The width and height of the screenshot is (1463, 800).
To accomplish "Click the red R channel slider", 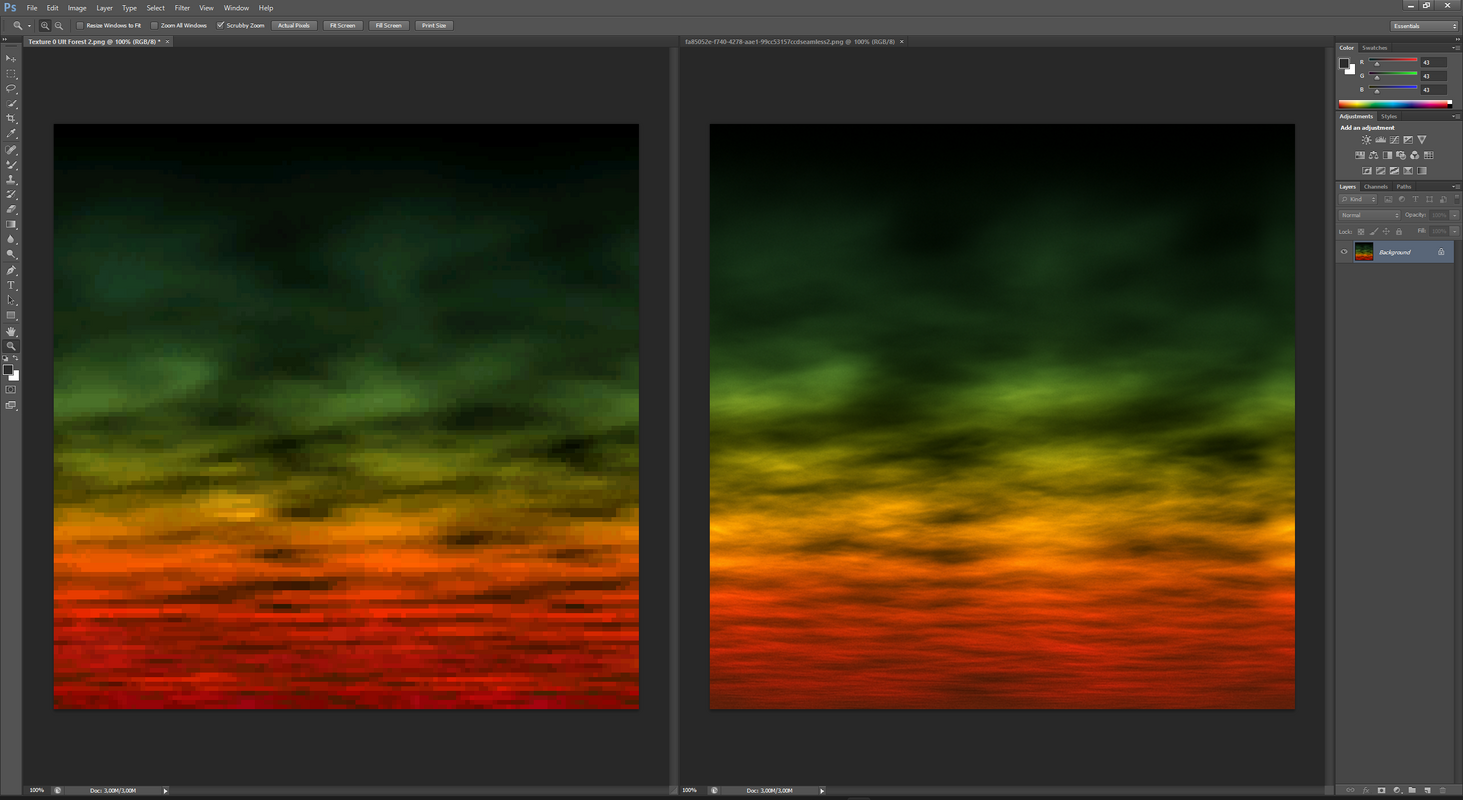I will [1393, 61].
